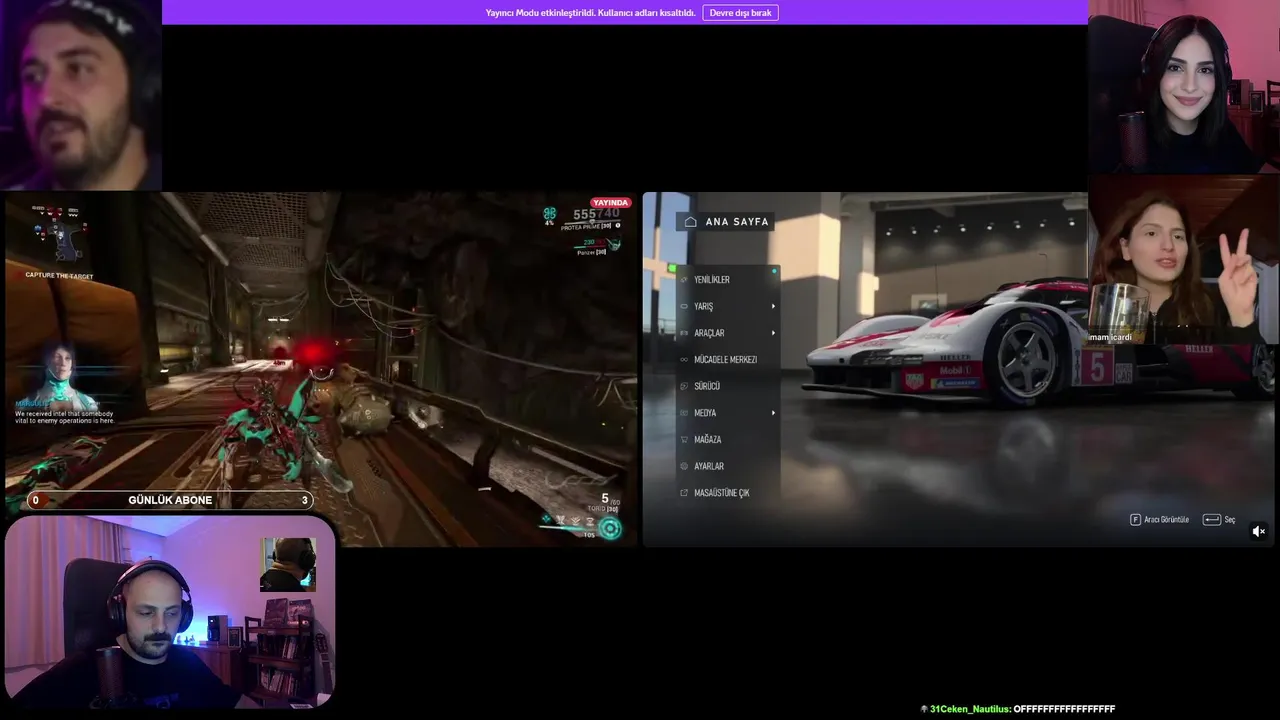
Task: Click the 'OFFFFFFFFFFFFFFFFF' chat message
Action: click(x=1064, y=709)
